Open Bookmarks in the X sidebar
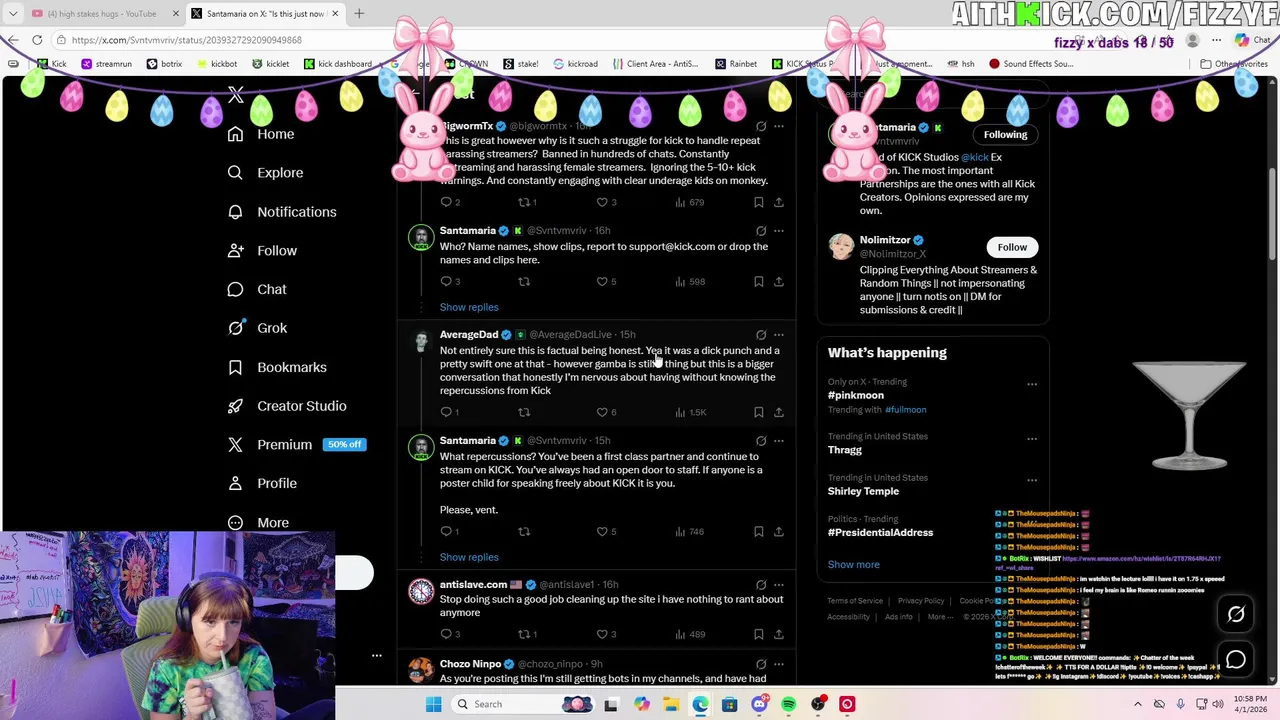The width and height of the screenshot is (1280, 720). point(277,367)
